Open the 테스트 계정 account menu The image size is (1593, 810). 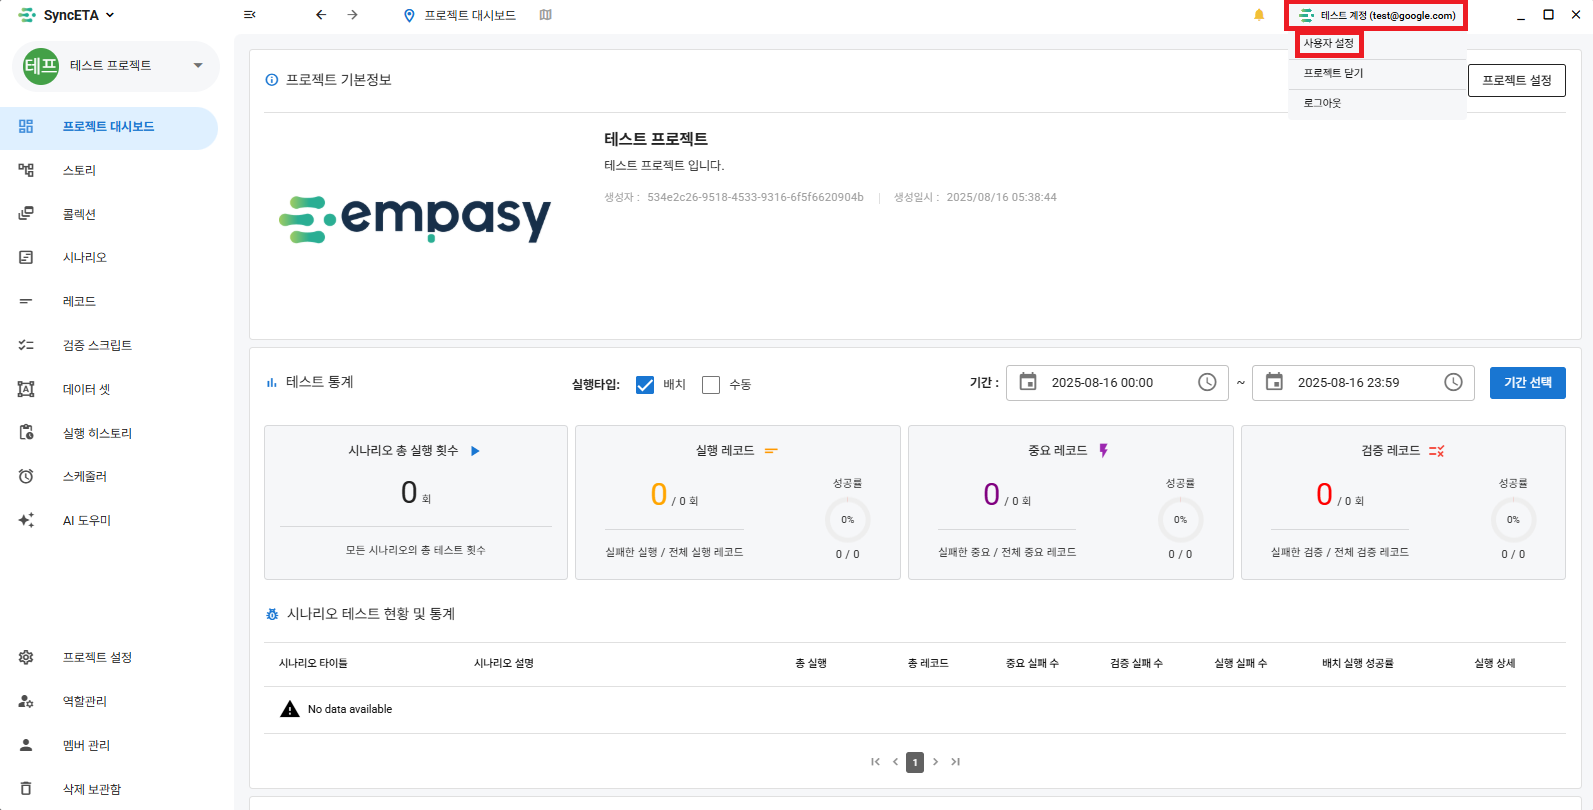tap(1377, 16)
